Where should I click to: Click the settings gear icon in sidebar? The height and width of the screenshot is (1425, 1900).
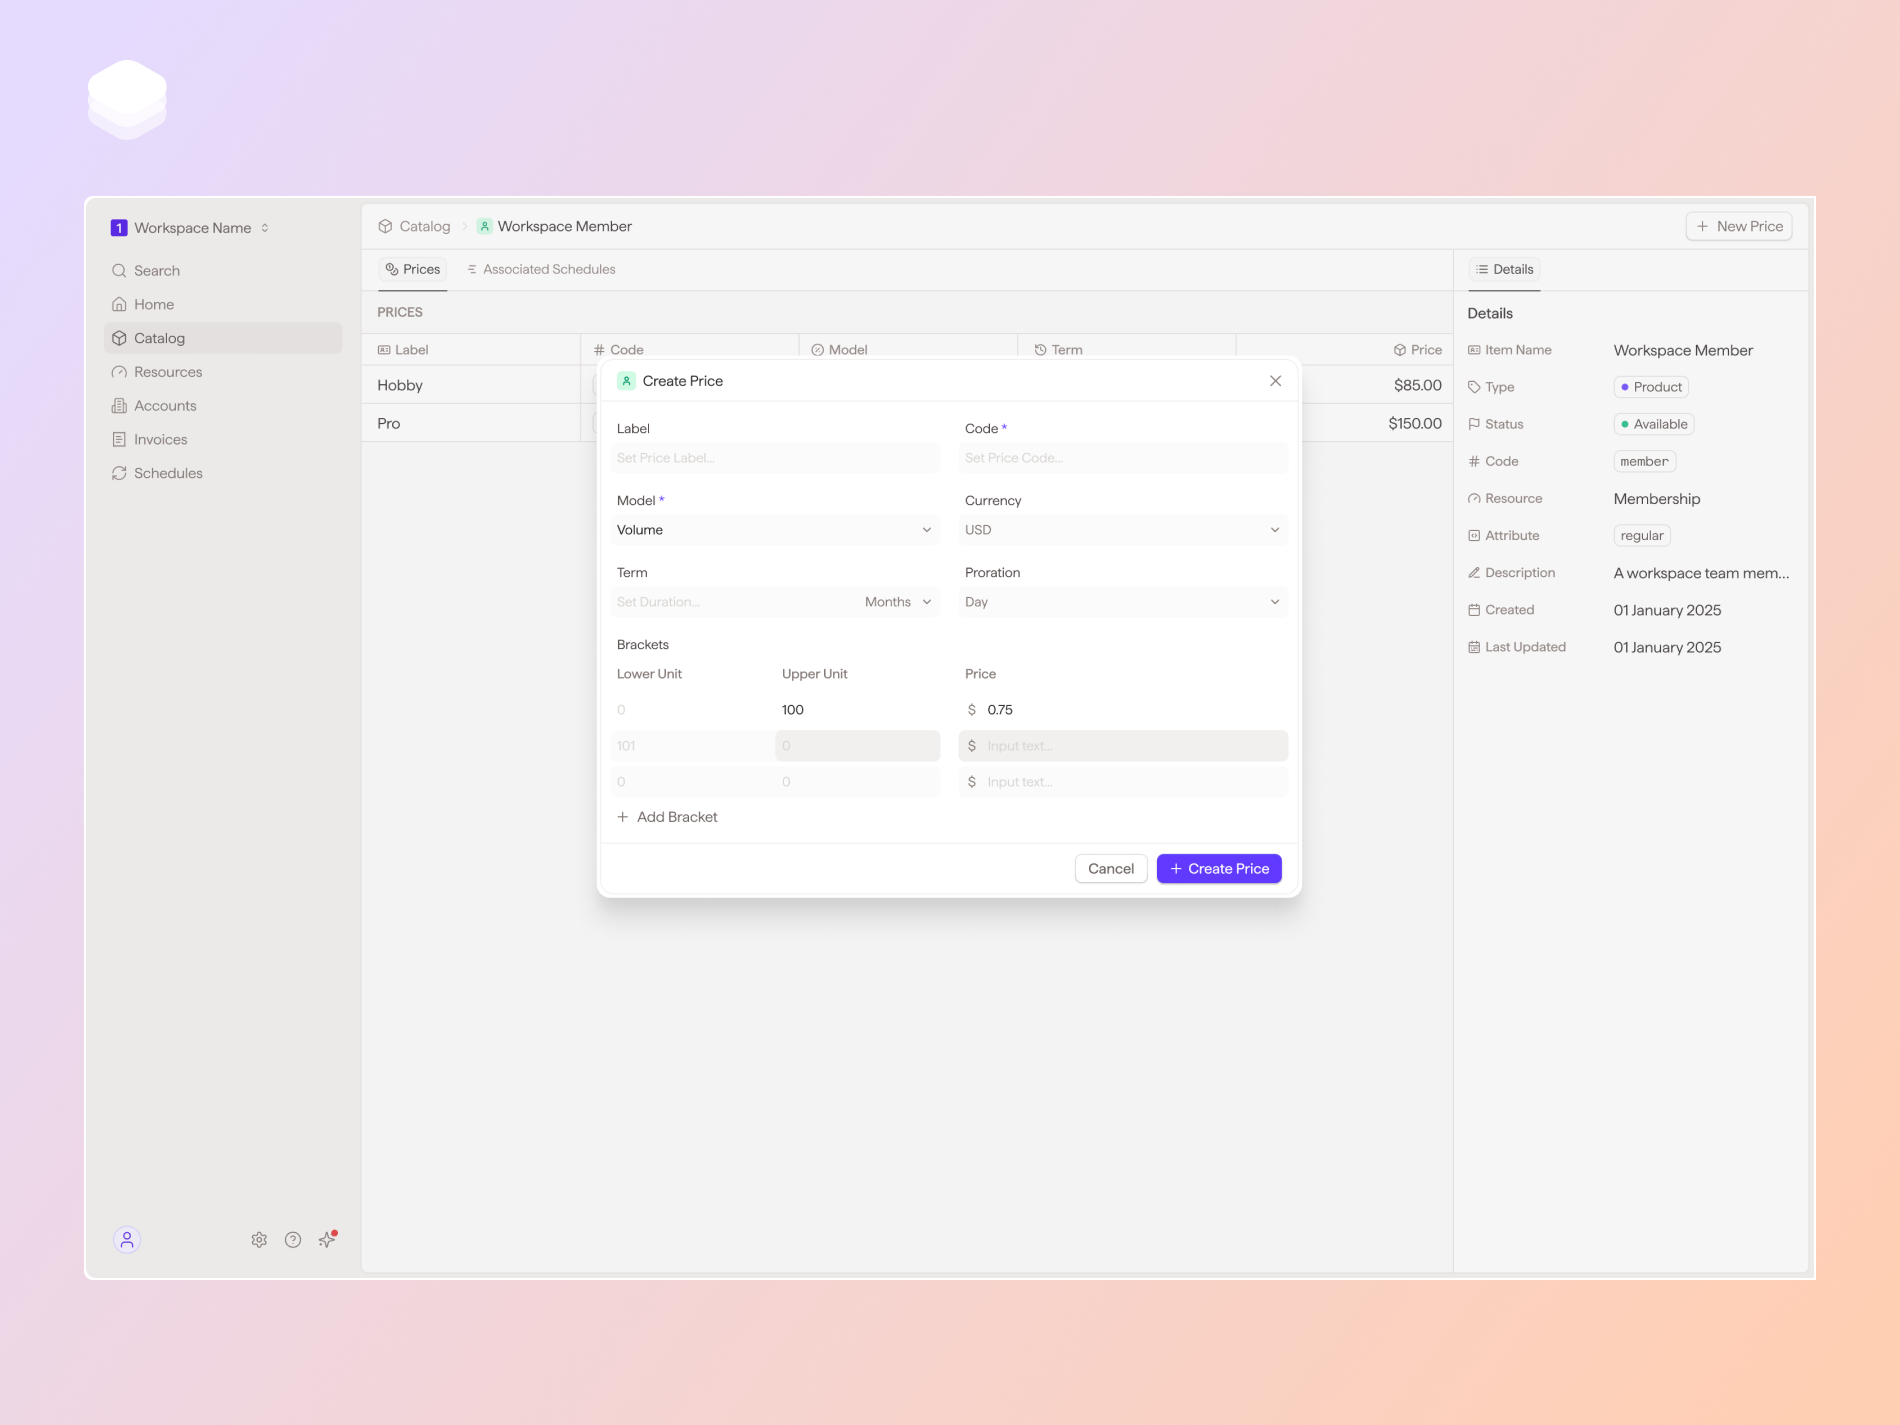259,1240
